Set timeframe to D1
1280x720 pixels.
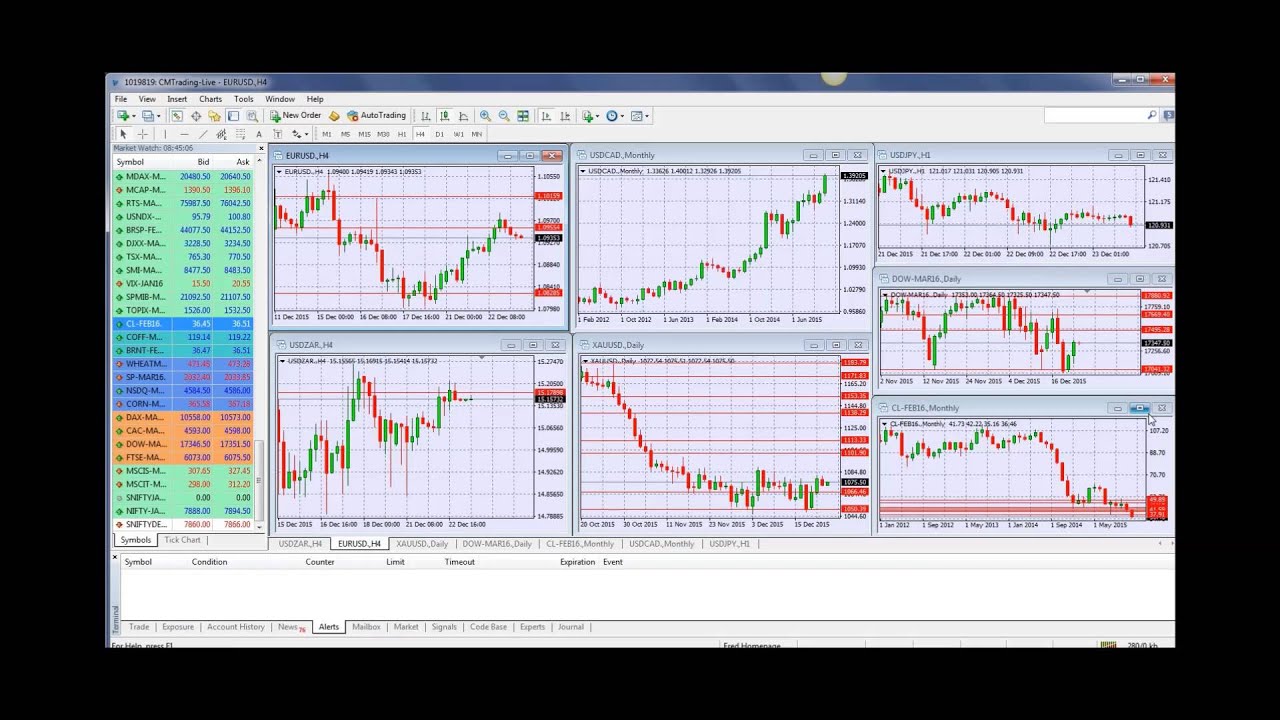(x=439, y=134)
